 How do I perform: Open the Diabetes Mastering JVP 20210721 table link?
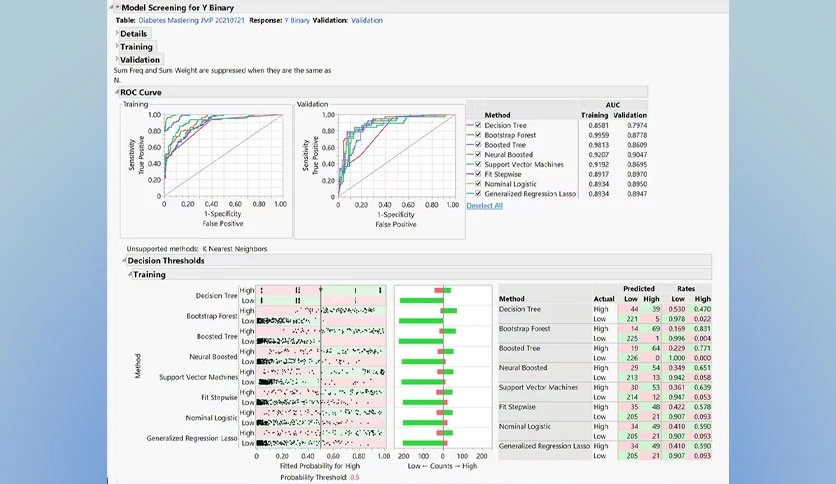click(x=191, y=20)
